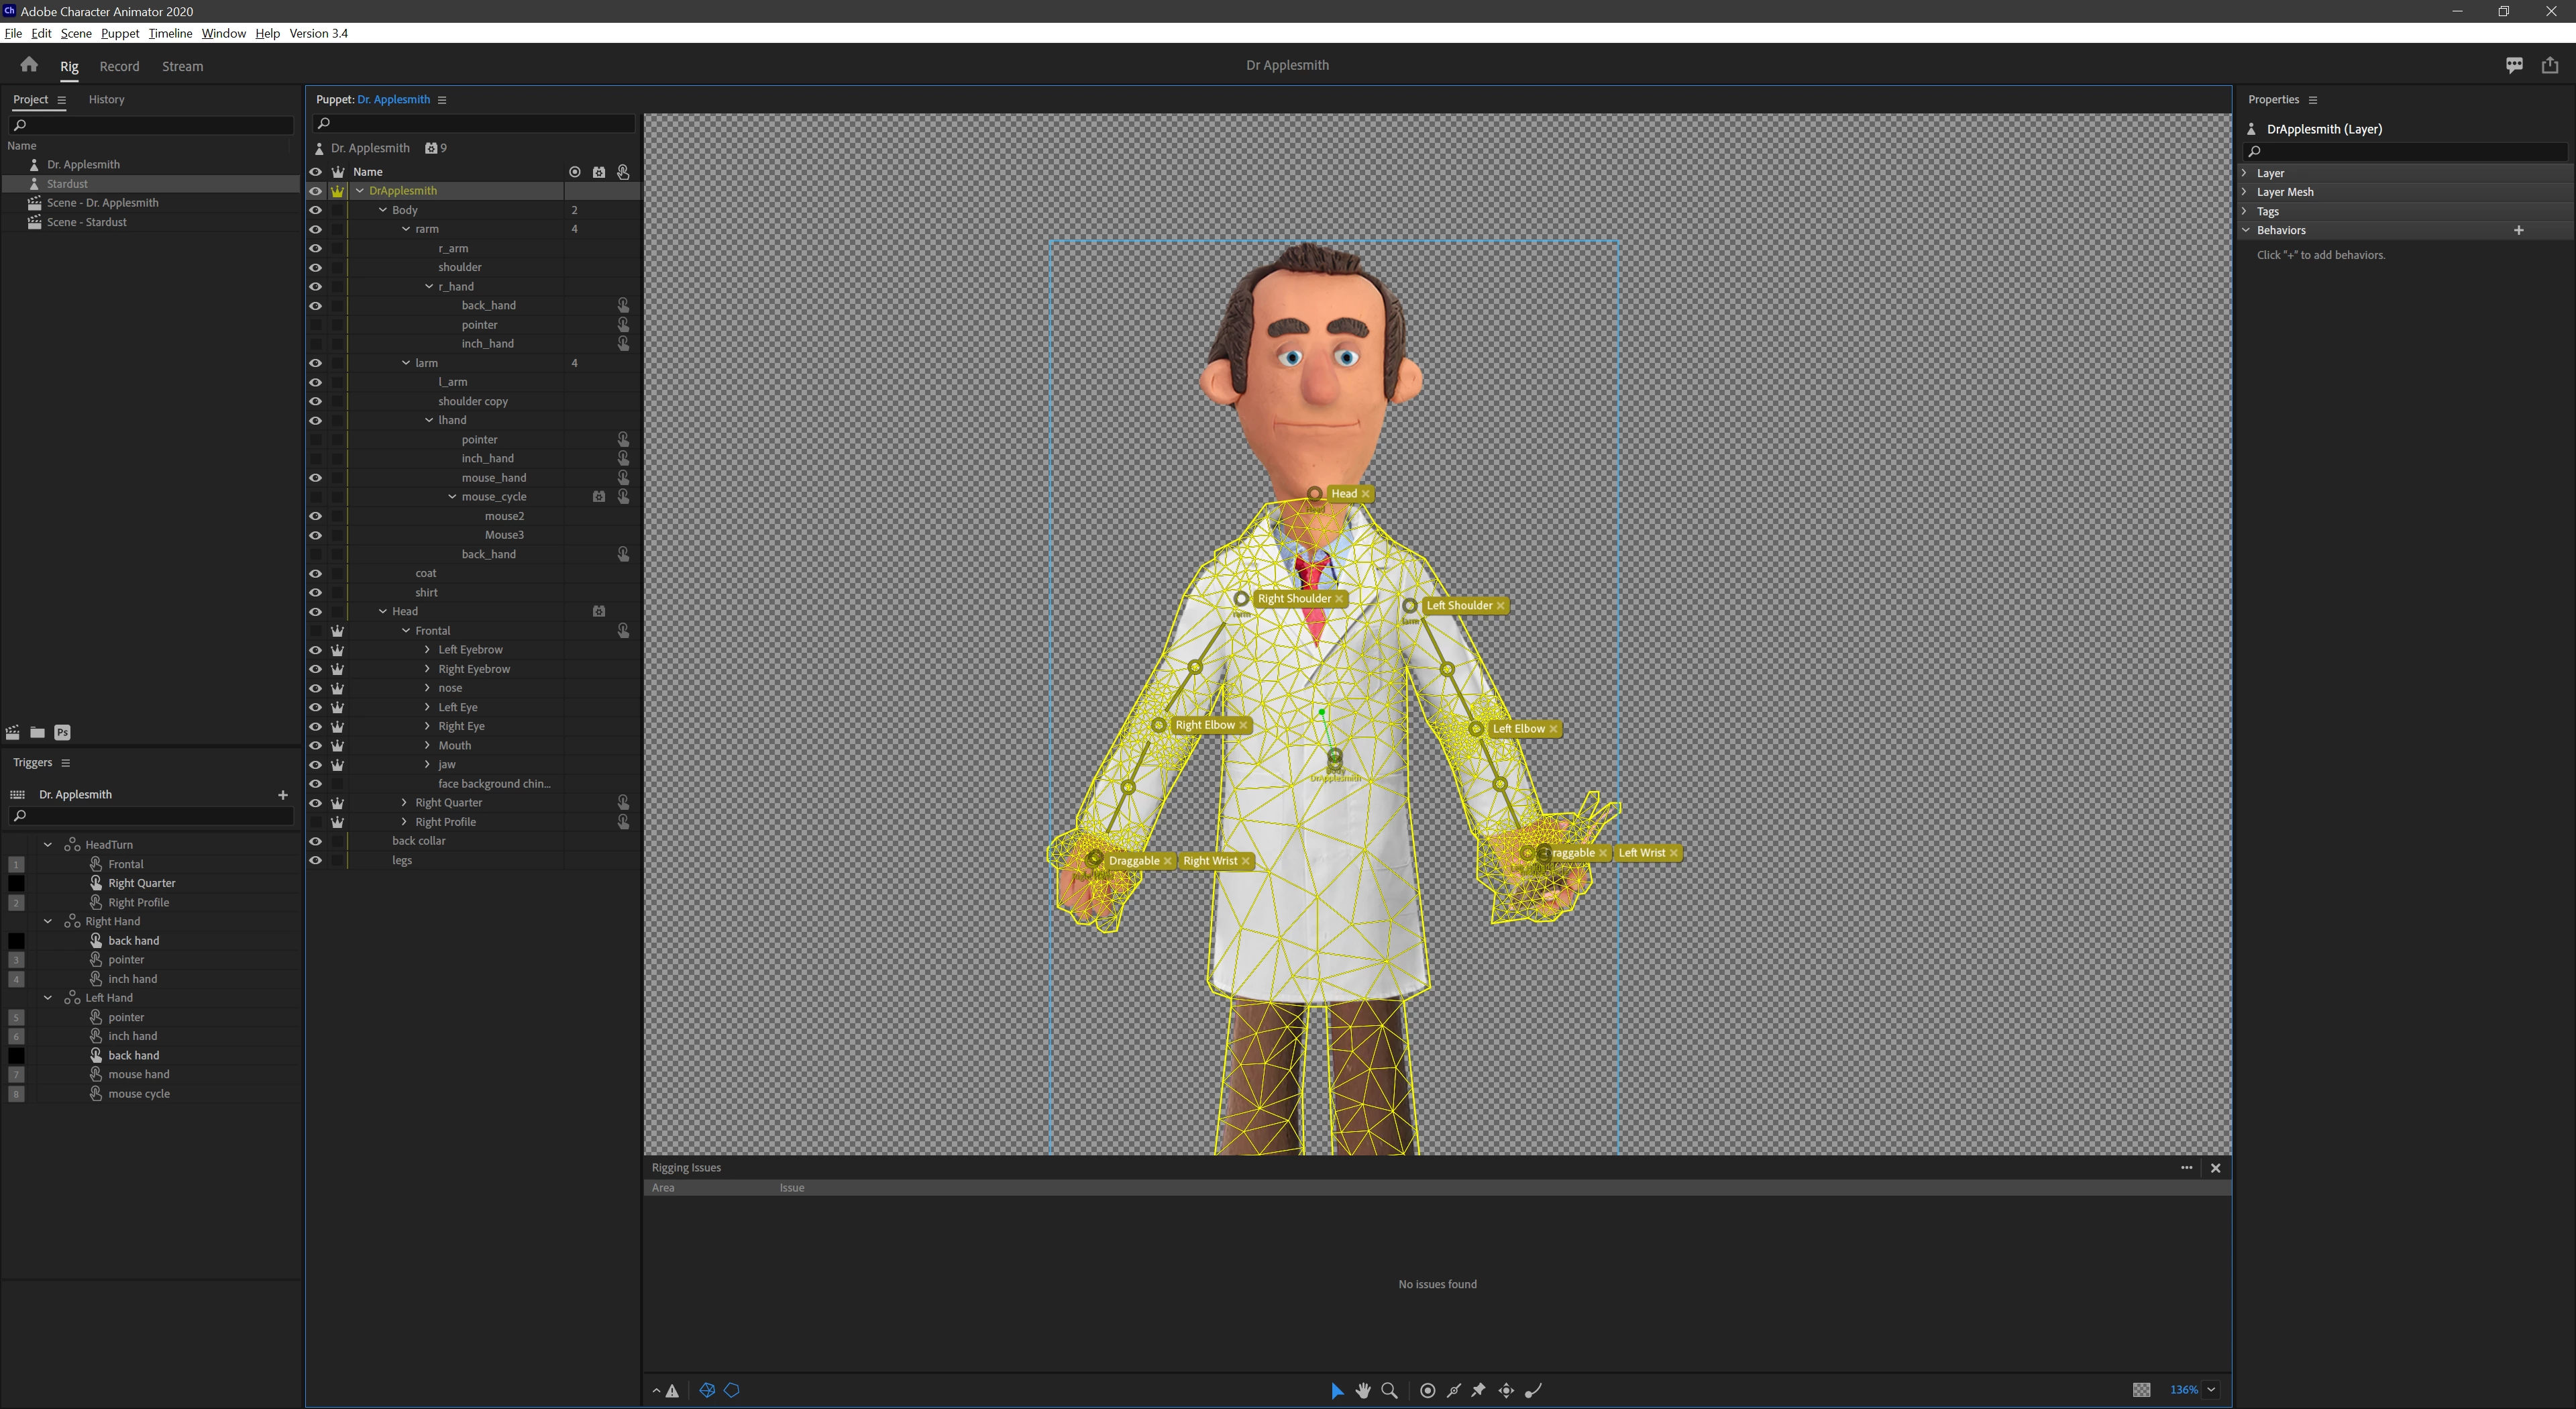The image size is (2576, 1409).
Task: Collapse the Body group
Action: (x=383, y=210)
